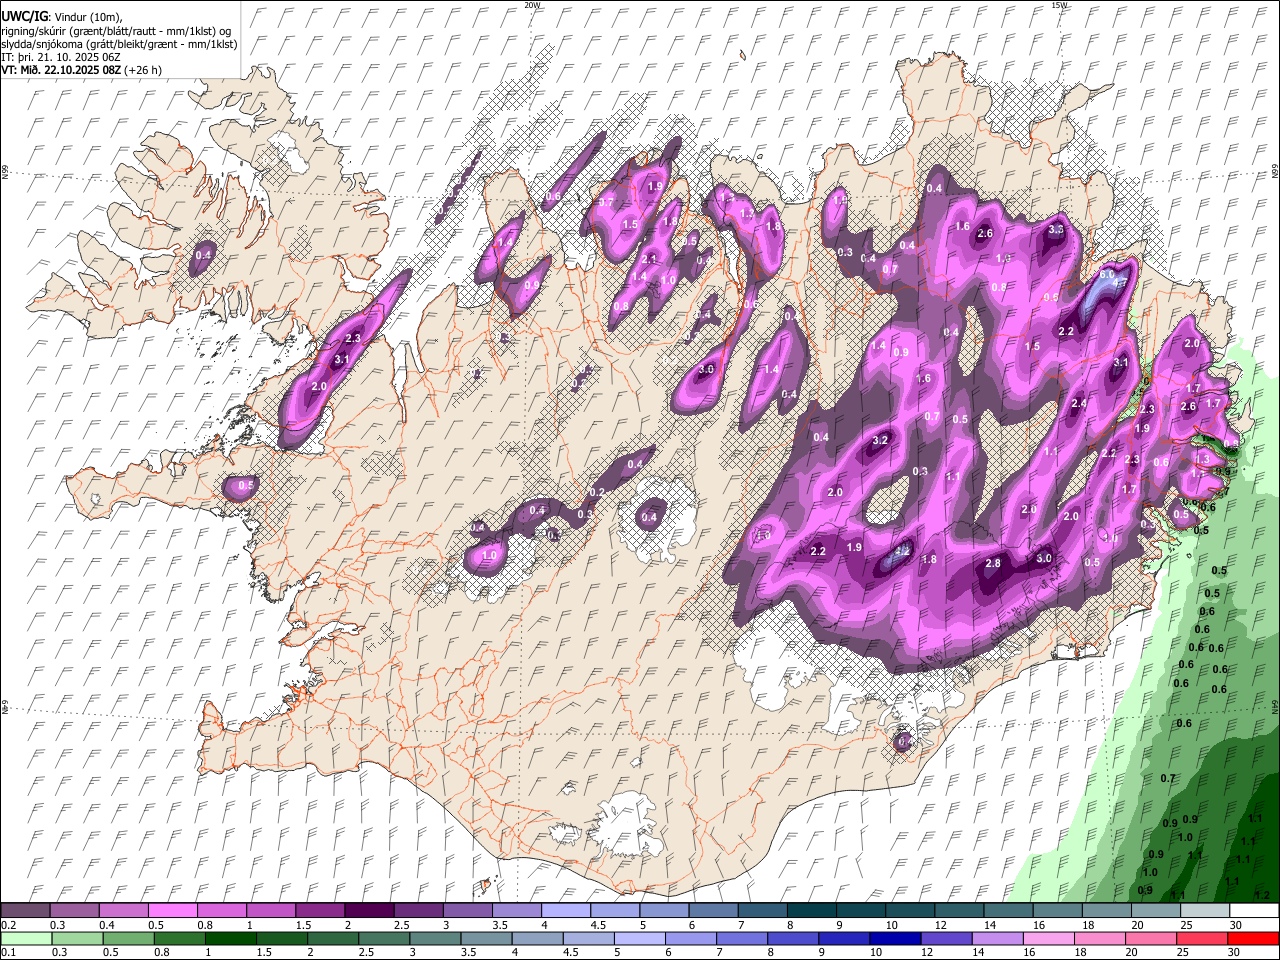1280x960 pixels.
Task: Click the '(+26 h)' forecast offset text
Action: (x=143, y=70)
